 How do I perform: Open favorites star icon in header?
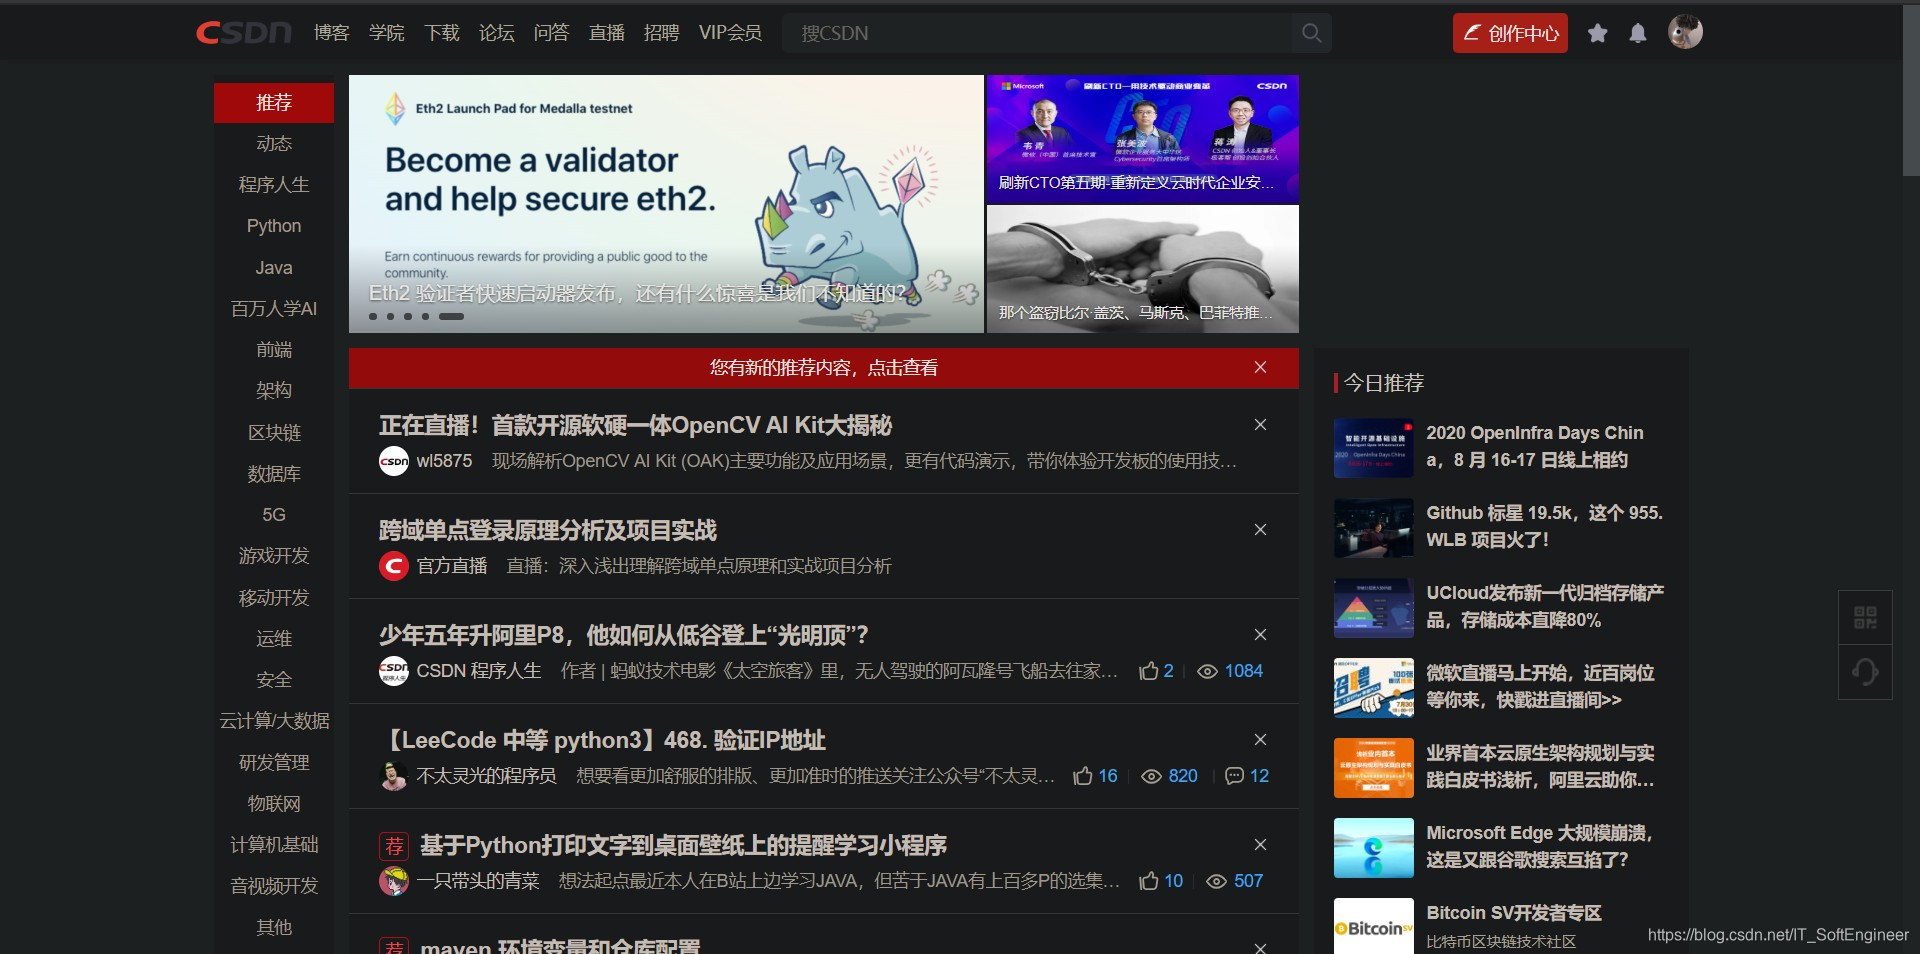pos(1598,33)
